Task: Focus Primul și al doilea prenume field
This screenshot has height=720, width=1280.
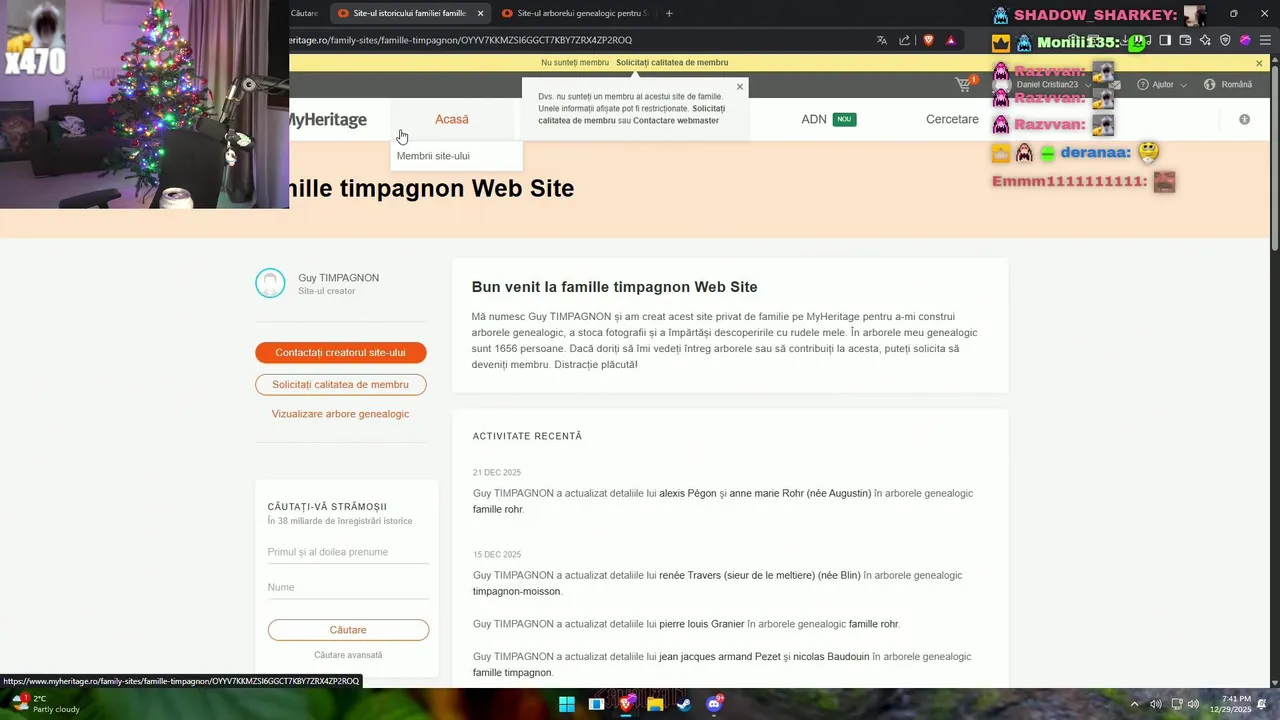Action: tap(348, 552)
